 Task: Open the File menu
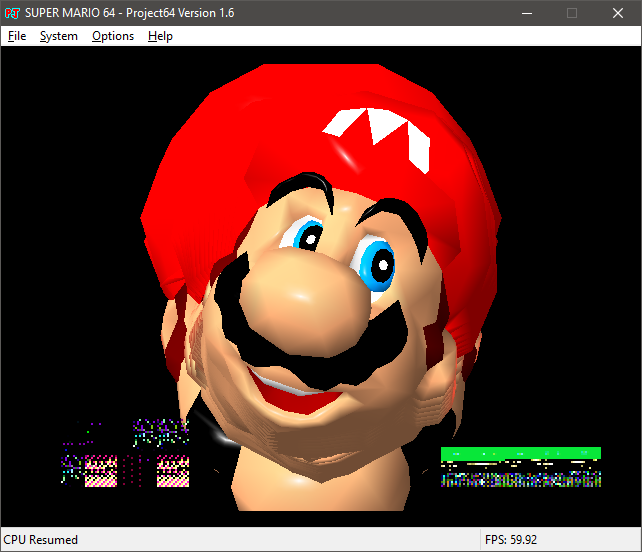pos(17,36)
